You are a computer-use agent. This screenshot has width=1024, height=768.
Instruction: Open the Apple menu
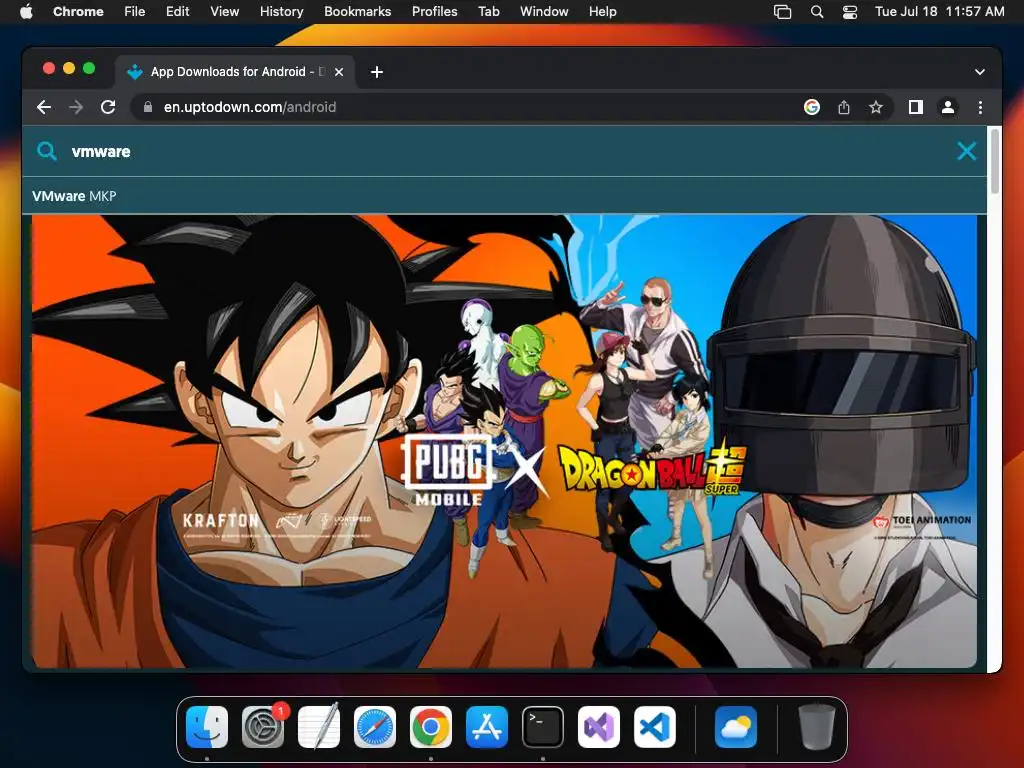(x=26, y=12)
